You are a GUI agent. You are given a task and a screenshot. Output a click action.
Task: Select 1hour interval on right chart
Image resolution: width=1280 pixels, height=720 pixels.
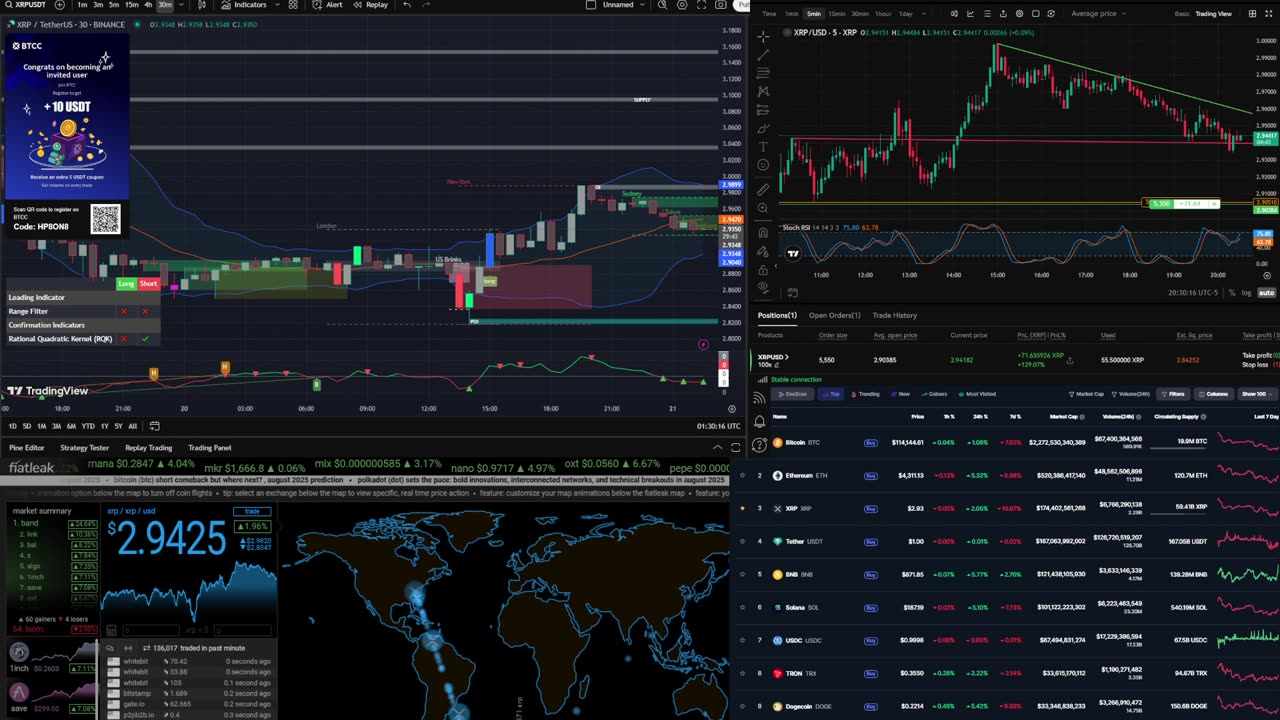pos(883,14)
